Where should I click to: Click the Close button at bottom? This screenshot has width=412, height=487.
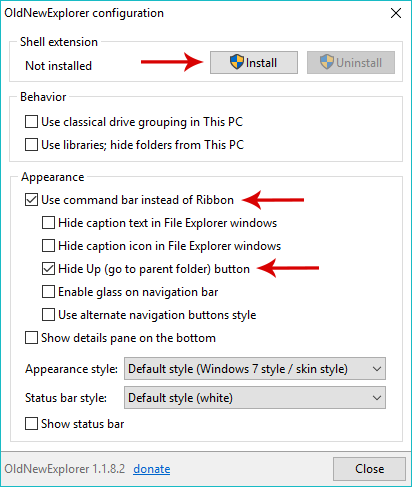369,469
